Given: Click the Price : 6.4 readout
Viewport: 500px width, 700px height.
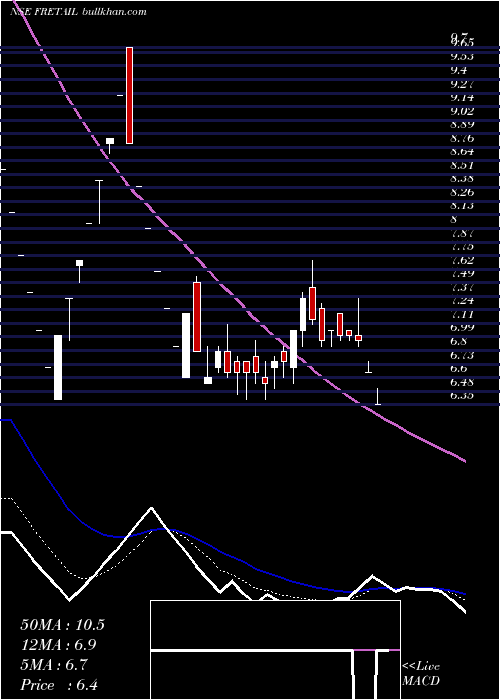Looking at the screenshot, I should (59, 685).
